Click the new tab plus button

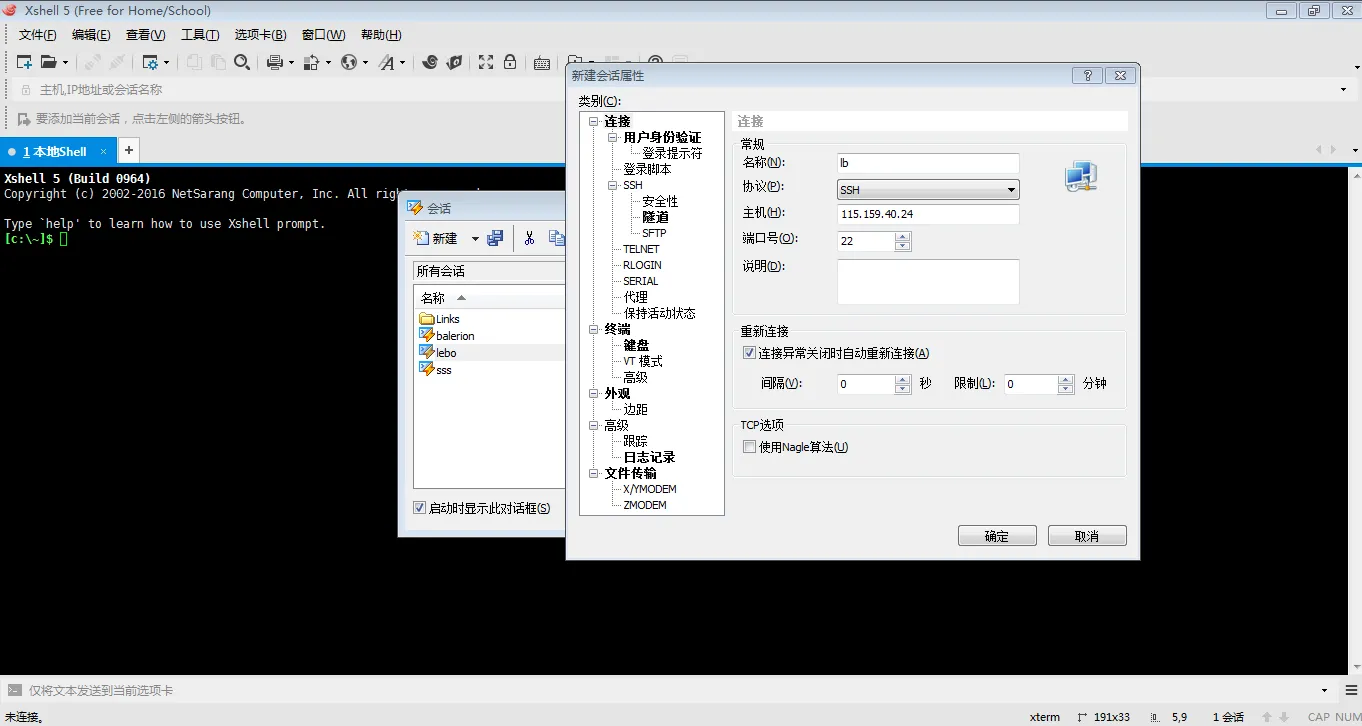point(128,151)
